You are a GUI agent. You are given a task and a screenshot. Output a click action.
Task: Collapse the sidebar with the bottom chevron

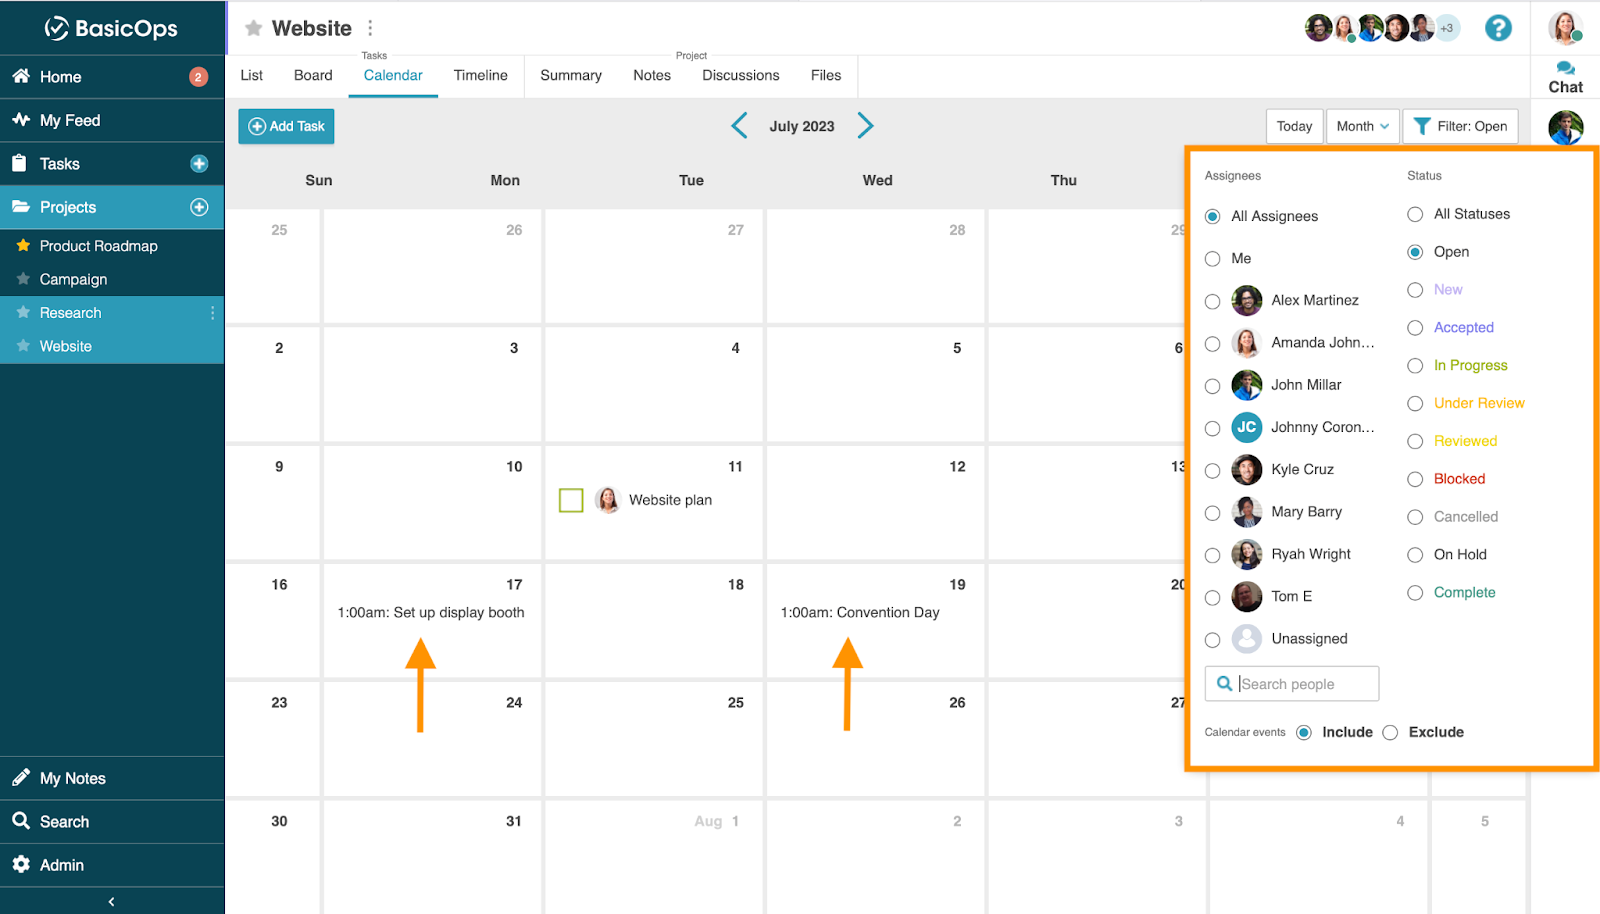[111, 901]
